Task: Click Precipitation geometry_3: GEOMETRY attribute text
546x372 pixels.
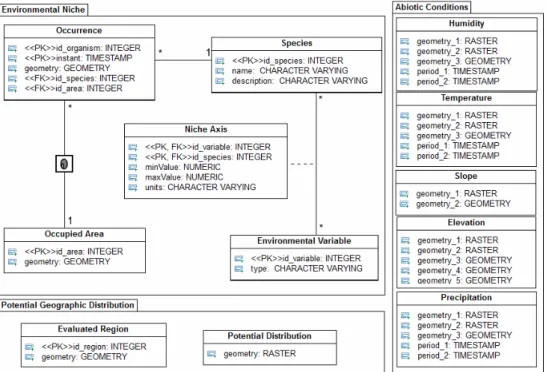Action: (x=465, y=336)
